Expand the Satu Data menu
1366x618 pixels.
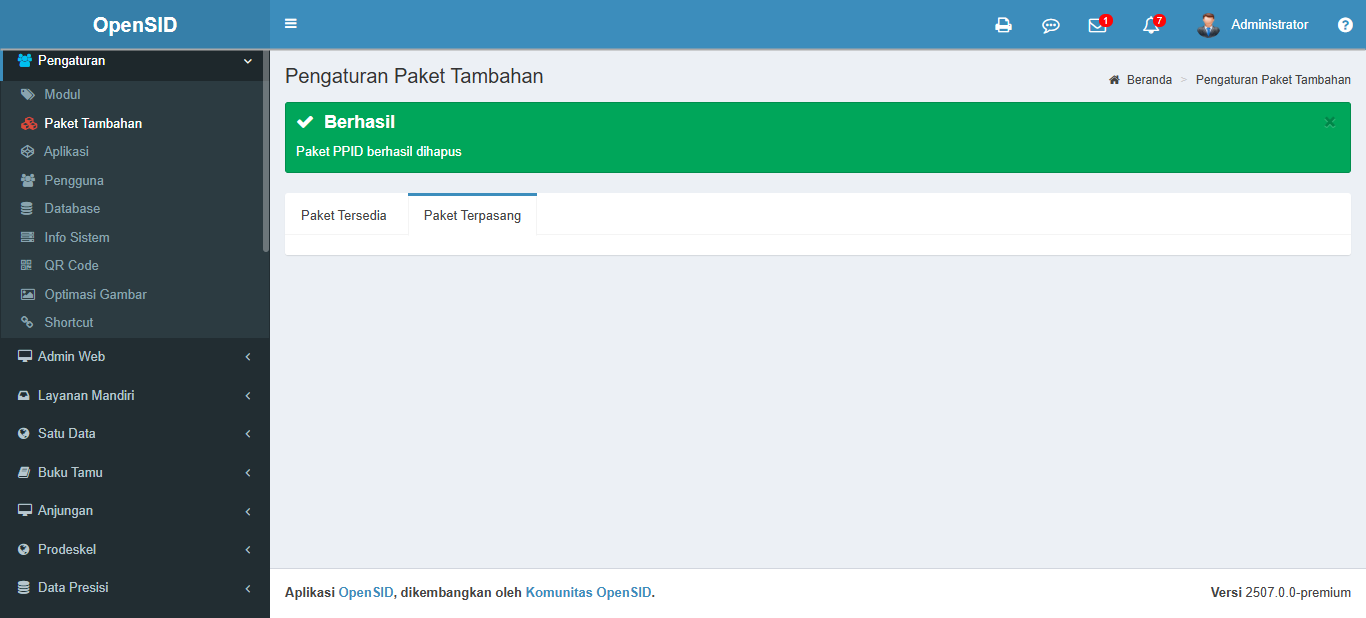[x=135, y=434]
